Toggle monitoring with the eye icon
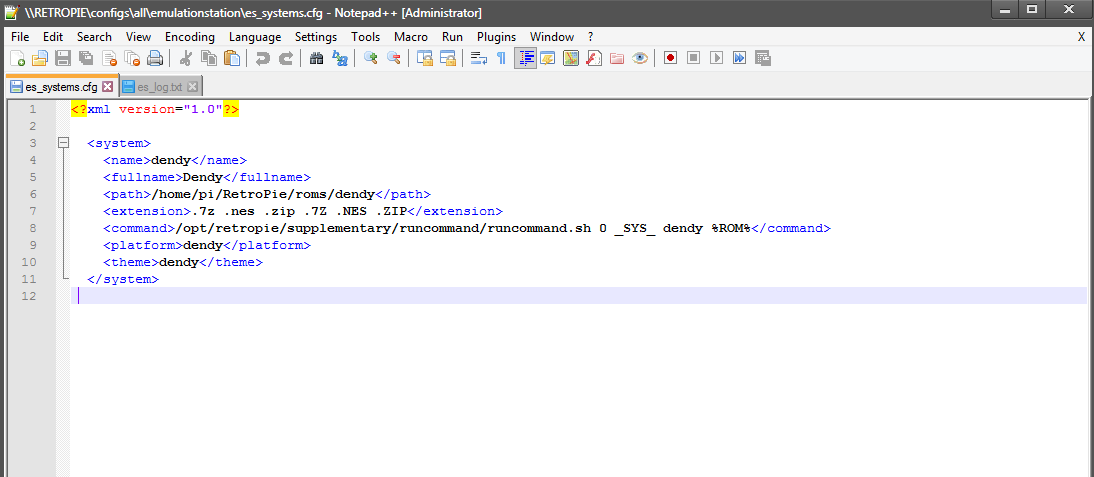The width and height of the screenshot is (1094, 477). (640, 59)
